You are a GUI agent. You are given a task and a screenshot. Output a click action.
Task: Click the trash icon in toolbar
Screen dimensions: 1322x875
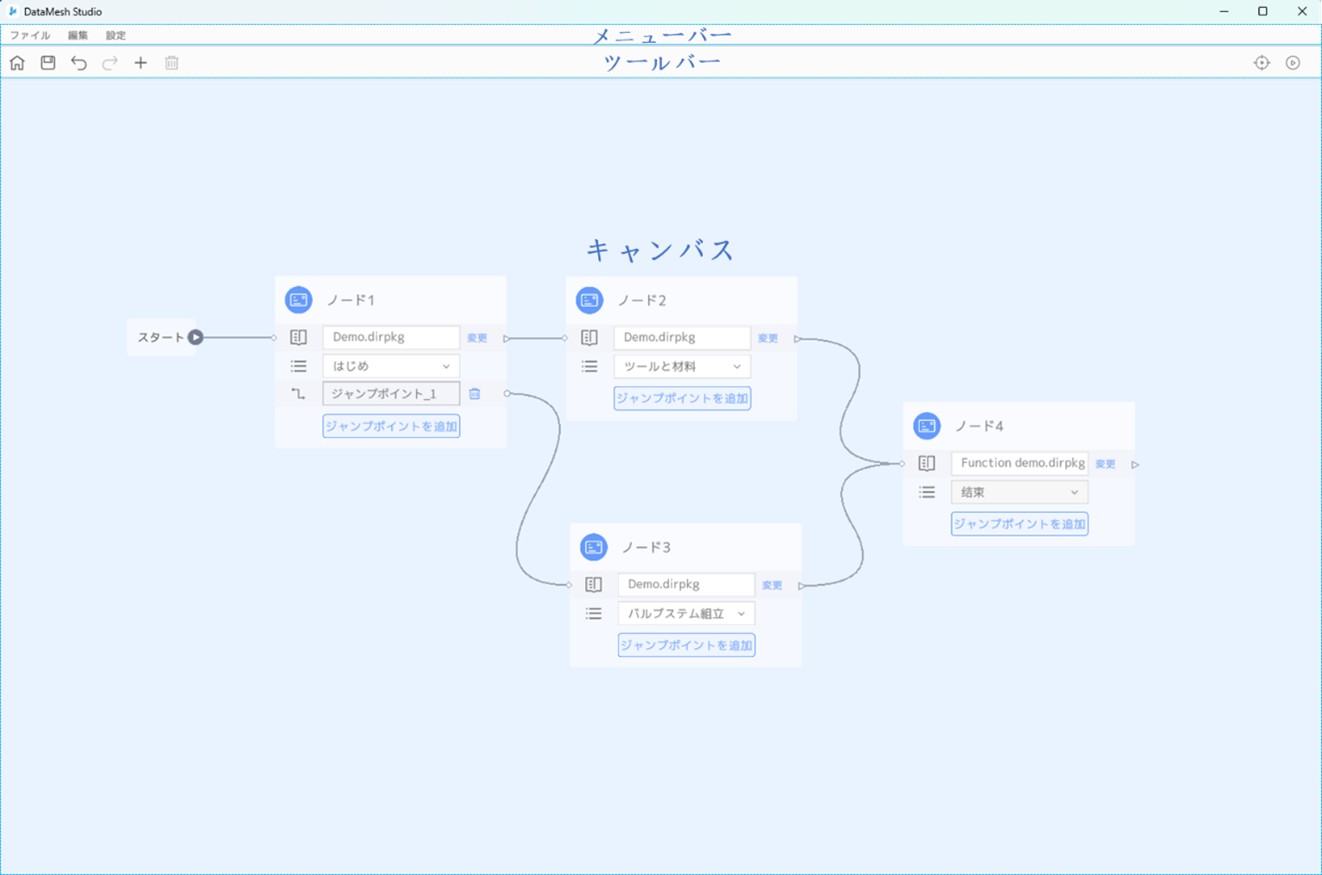tap(172, 63)
